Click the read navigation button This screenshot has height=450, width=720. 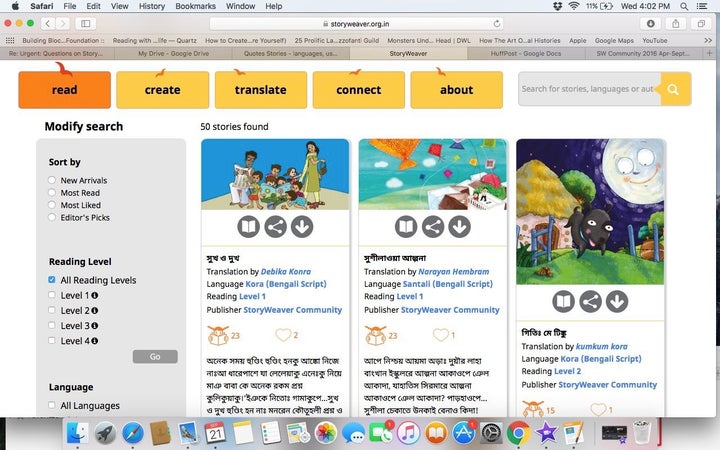point(65,90)
